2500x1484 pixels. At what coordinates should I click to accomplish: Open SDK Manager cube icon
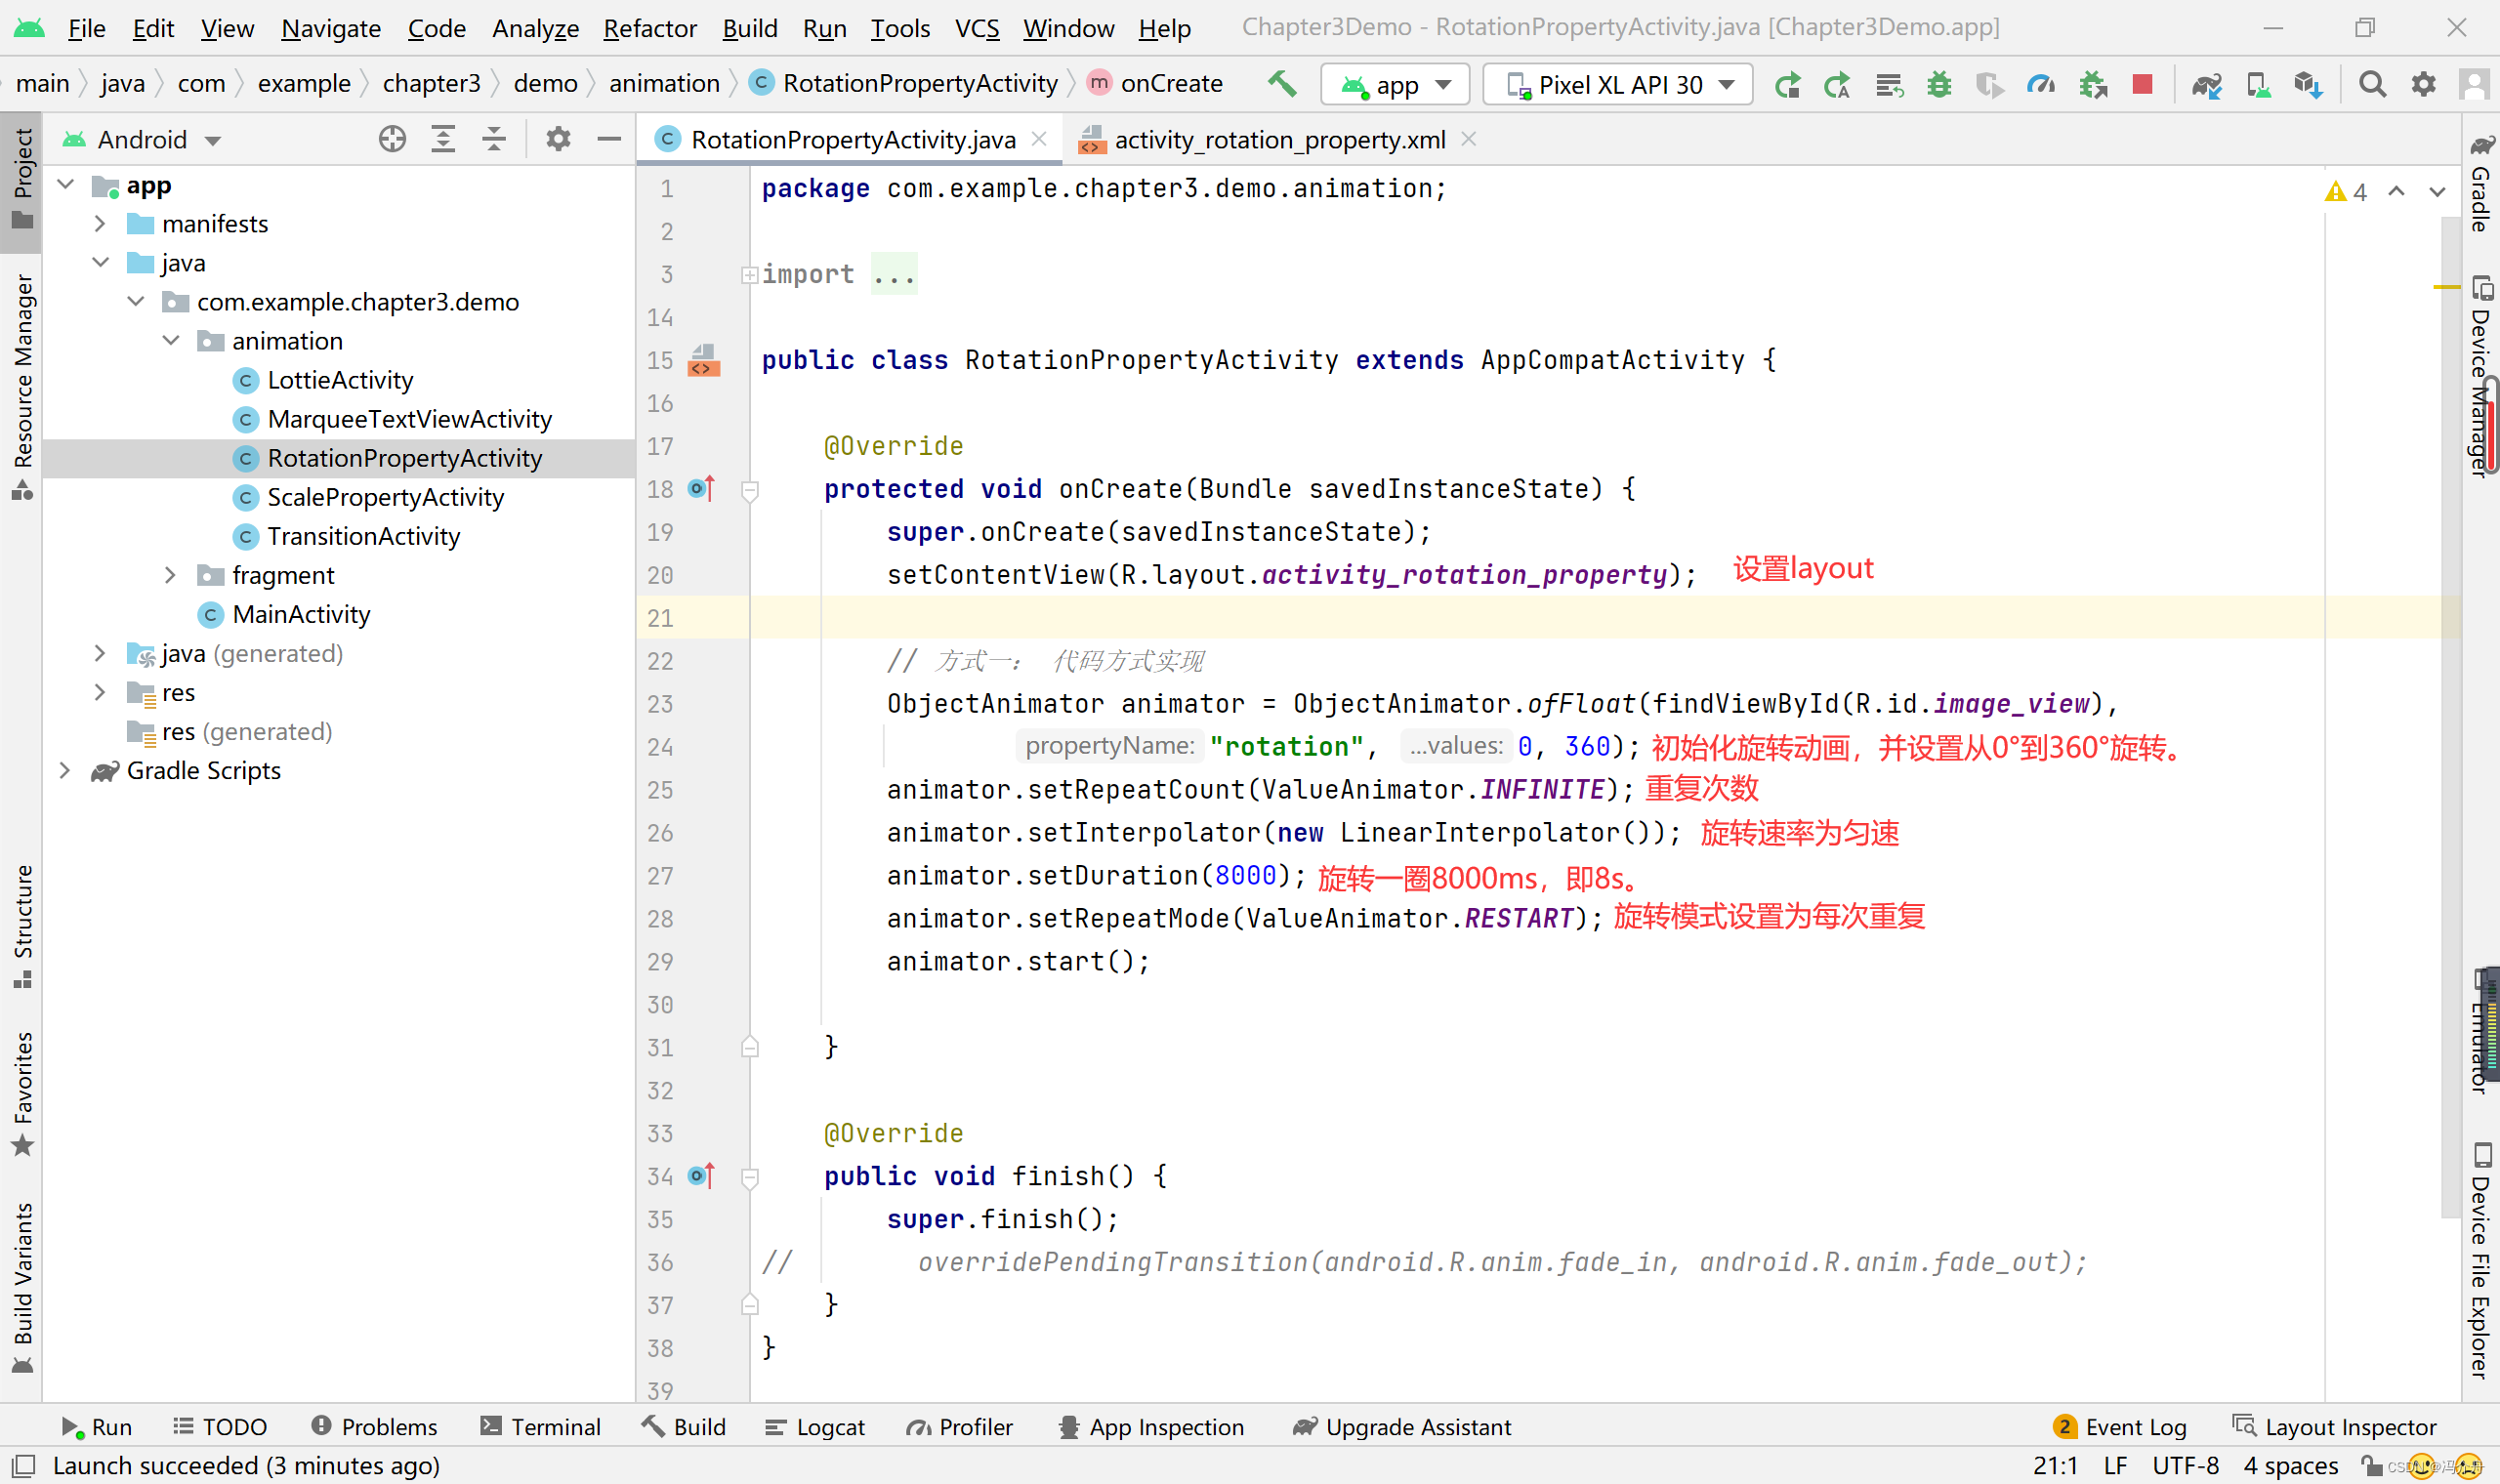[2307, 85]
